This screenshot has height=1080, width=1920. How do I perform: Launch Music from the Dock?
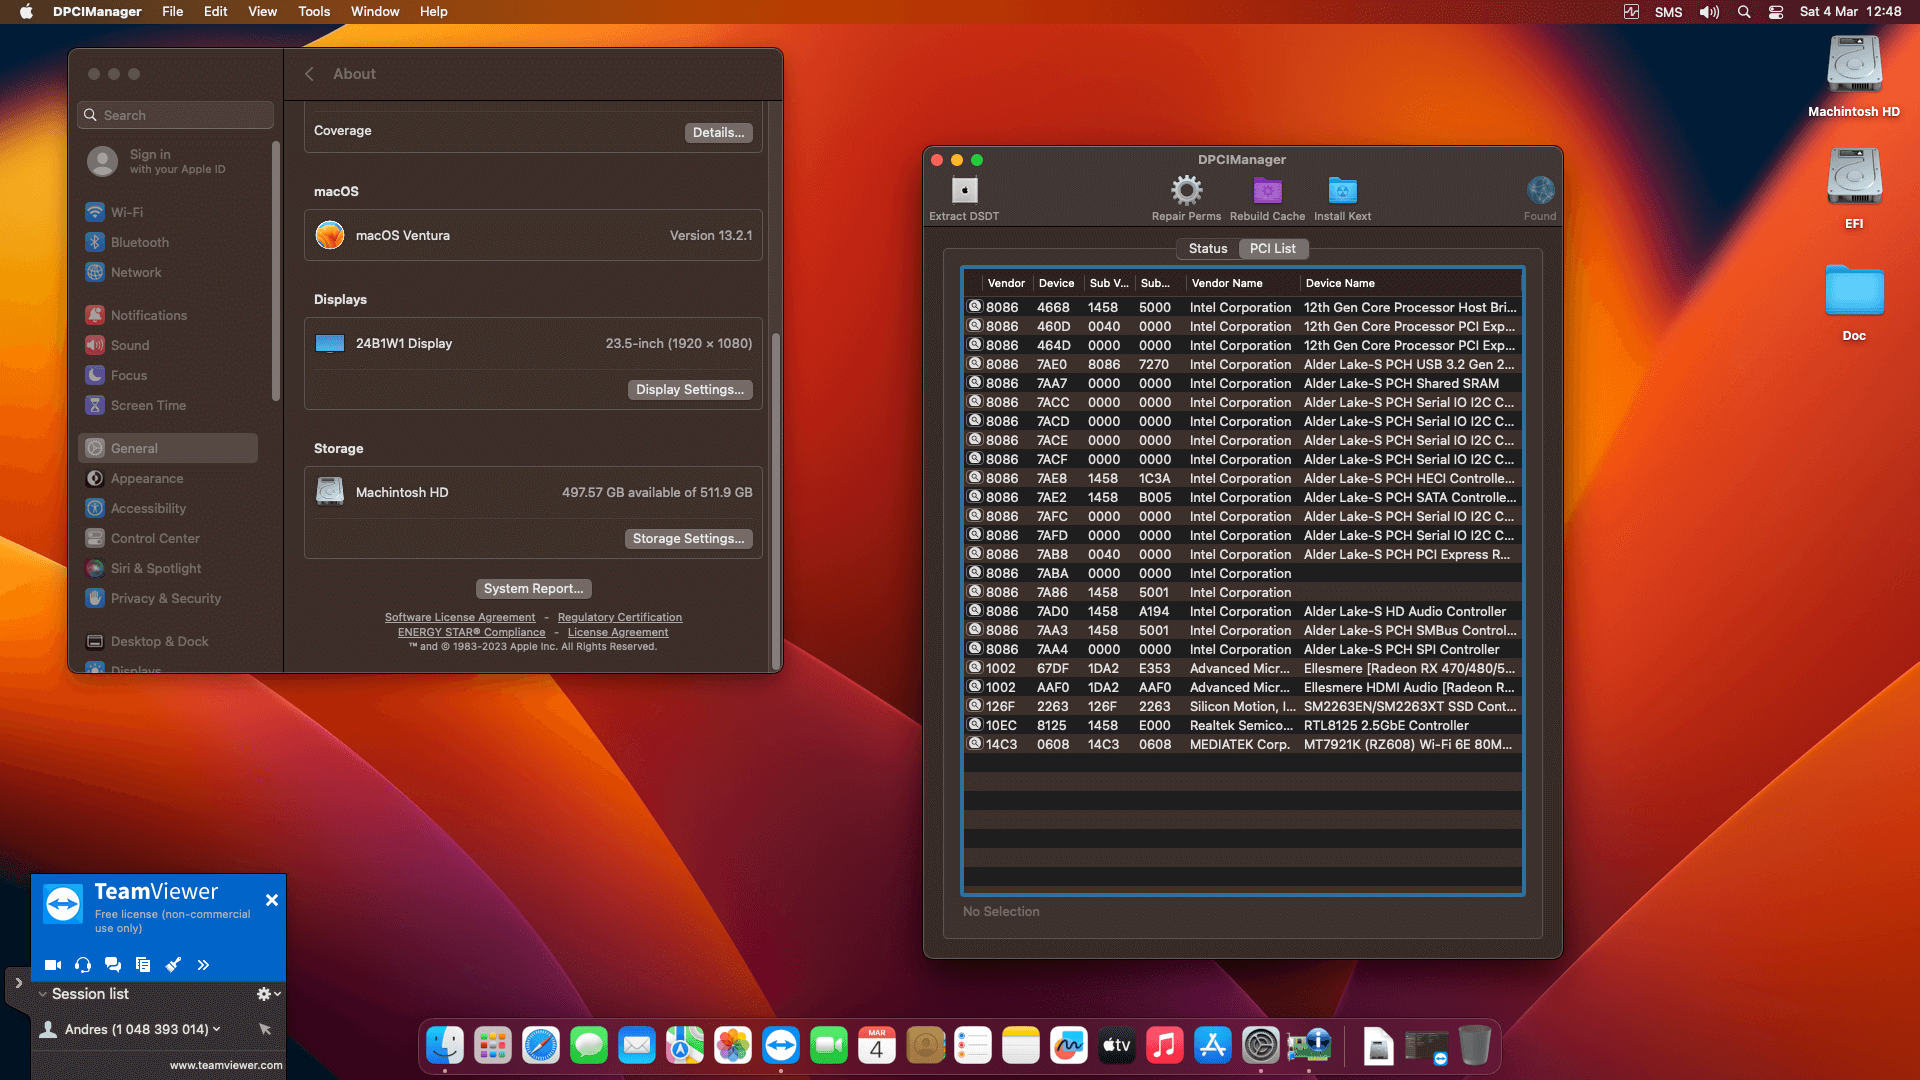point(1164,1045)
